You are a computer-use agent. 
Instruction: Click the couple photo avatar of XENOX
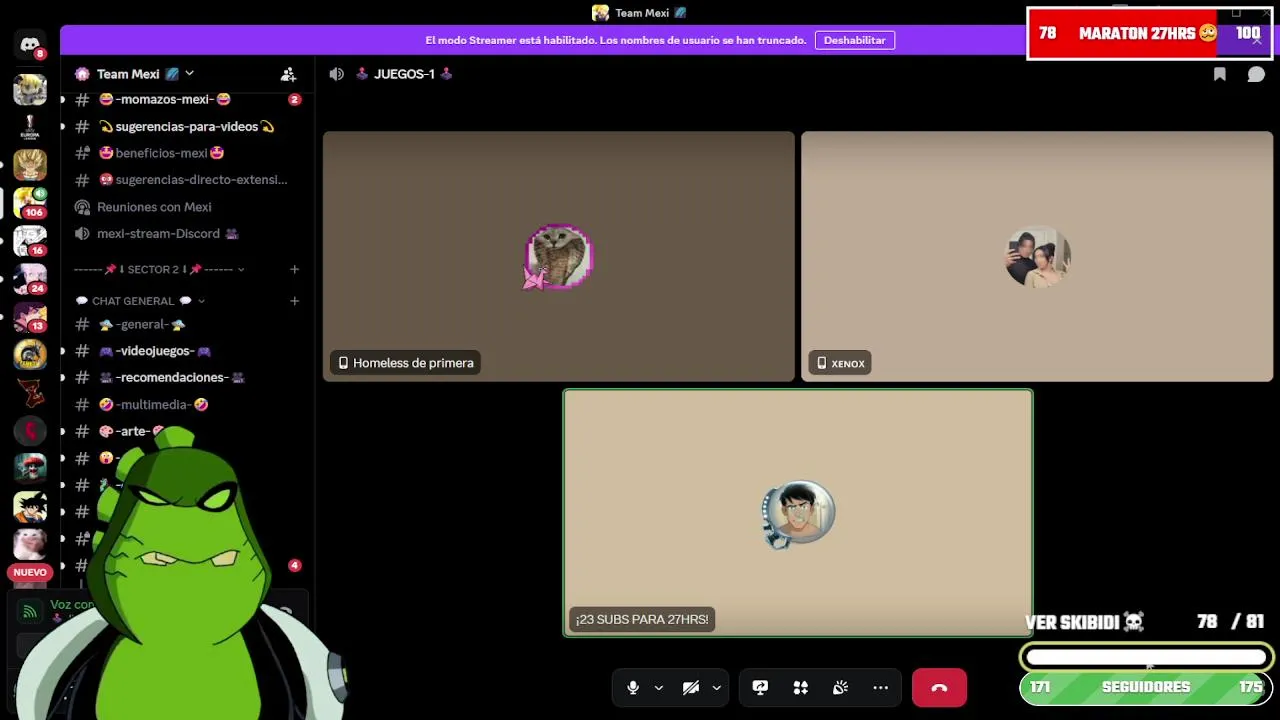(x=1038, y=257)
